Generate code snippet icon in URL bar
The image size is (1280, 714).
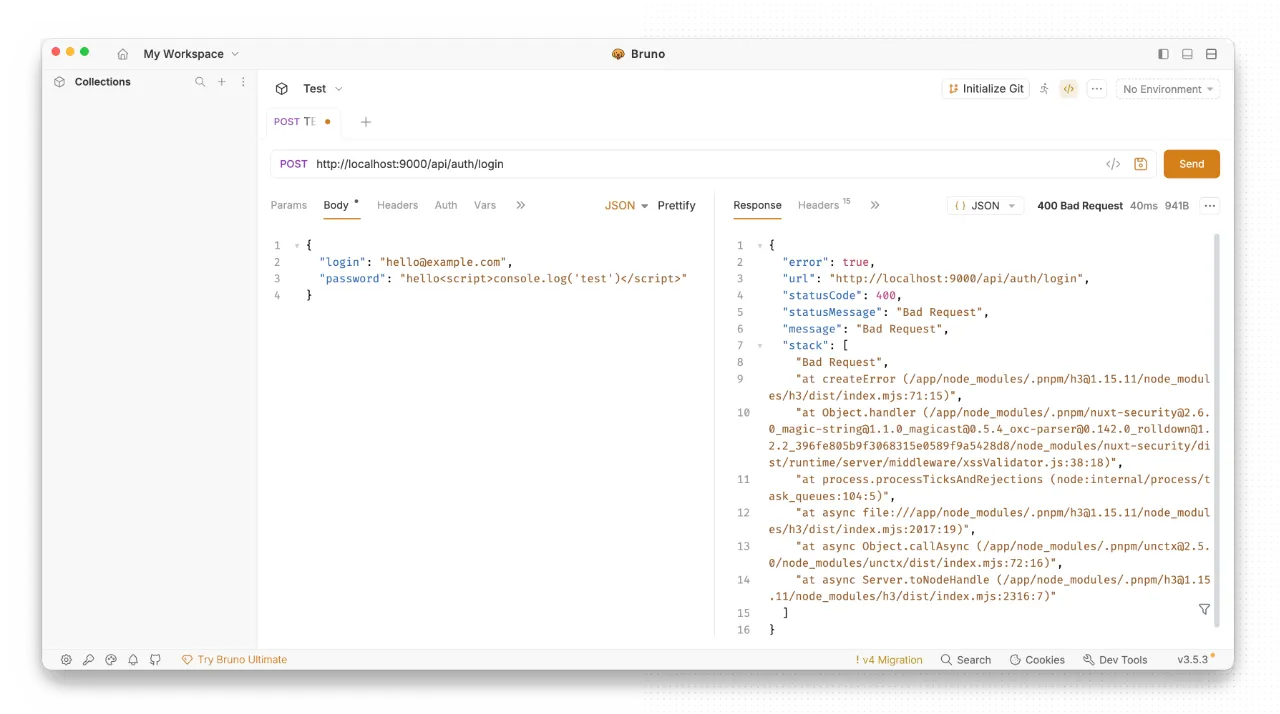click(x=1113, y=164)
